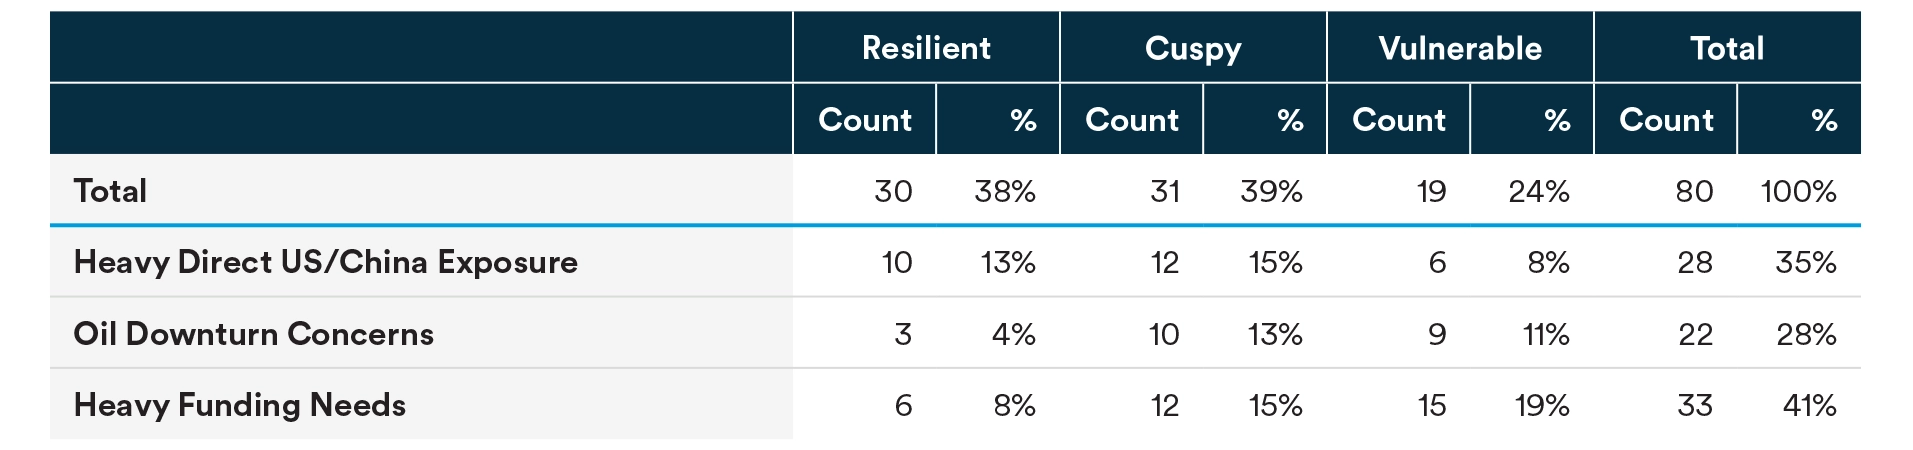1913x450 pixels.
Task: Click the 41% cell for Heavy Funding Needs
Action: click(x=1809, y=405)
